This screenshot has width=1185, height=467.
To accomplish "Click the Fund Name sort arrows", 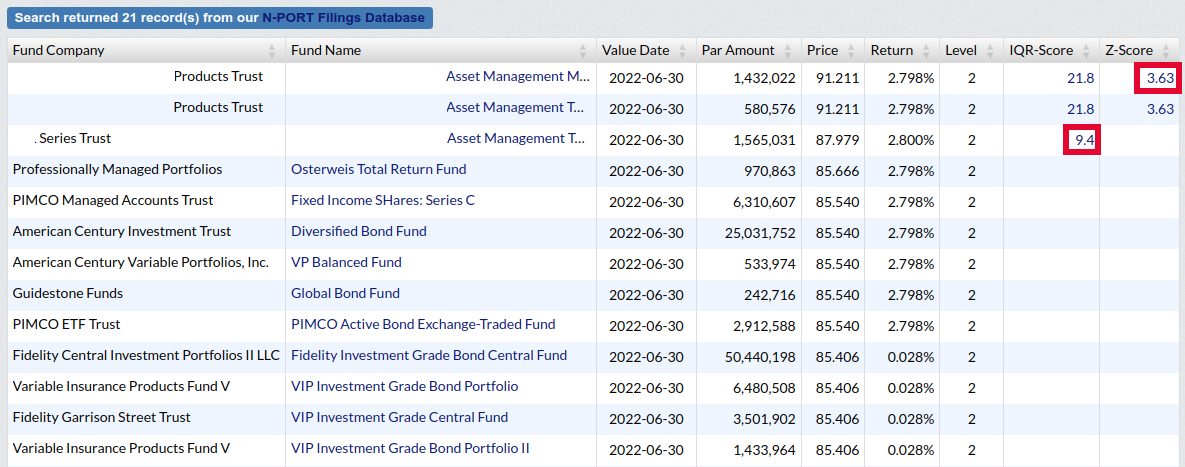I will click(x=583, y=51).
